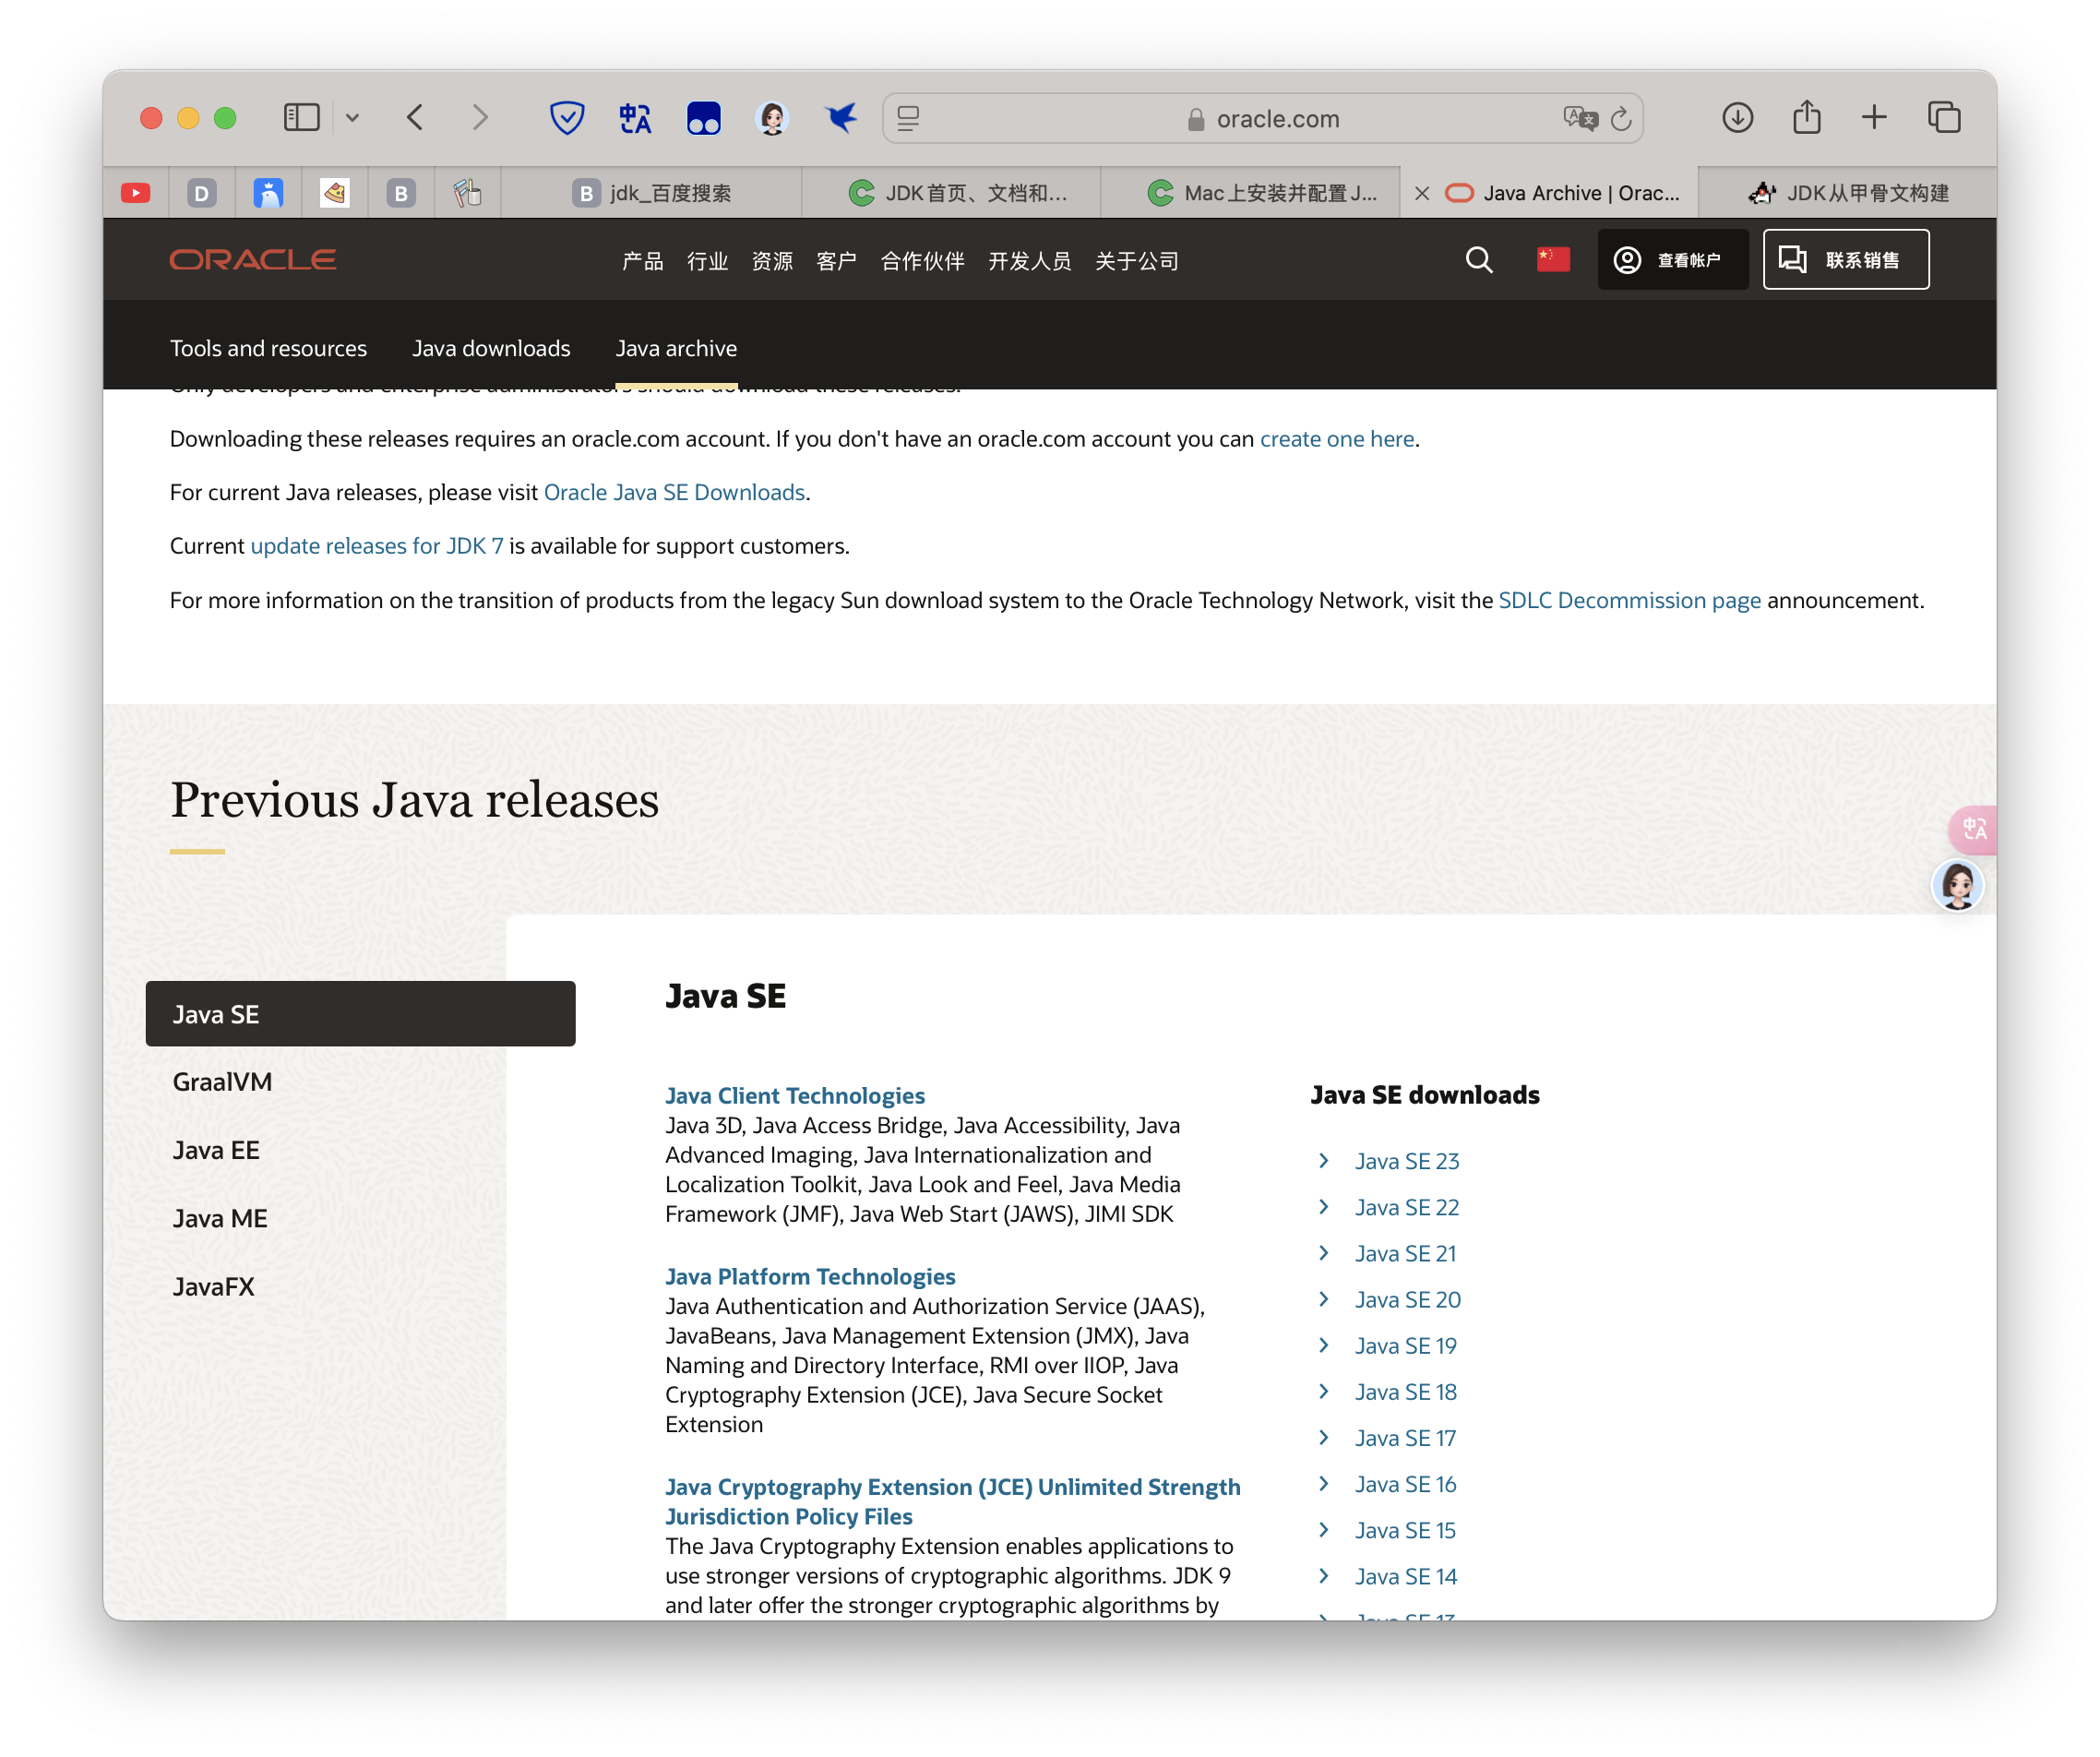The height and width of the screenshot is (1757, 2100).
Task: Open the pinned blue figure tab
Action: 268,193
